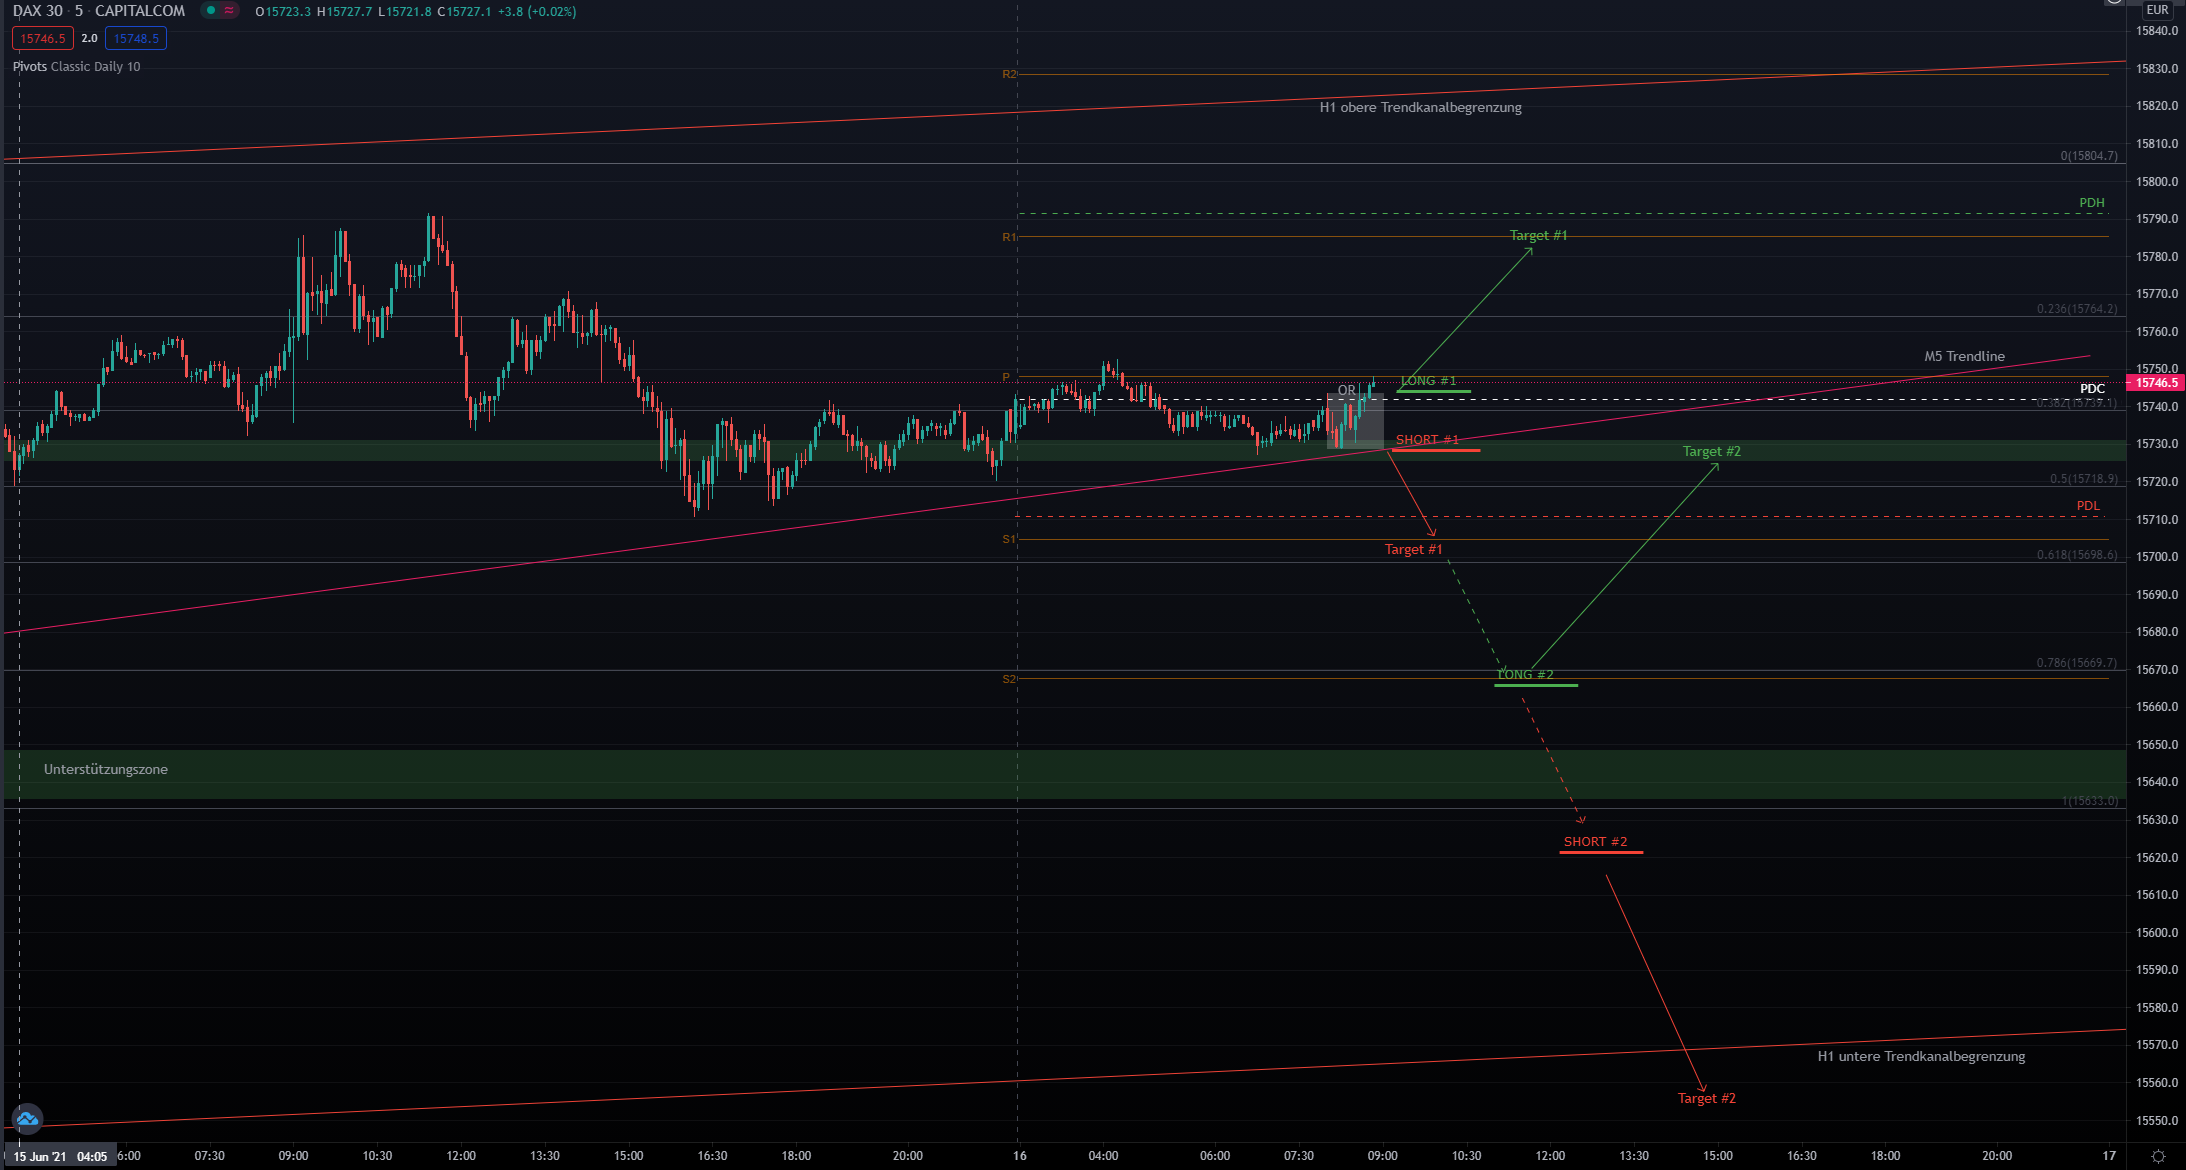
Task: Click the blue buy price 15748.5 button
Action: coord(136,39)
